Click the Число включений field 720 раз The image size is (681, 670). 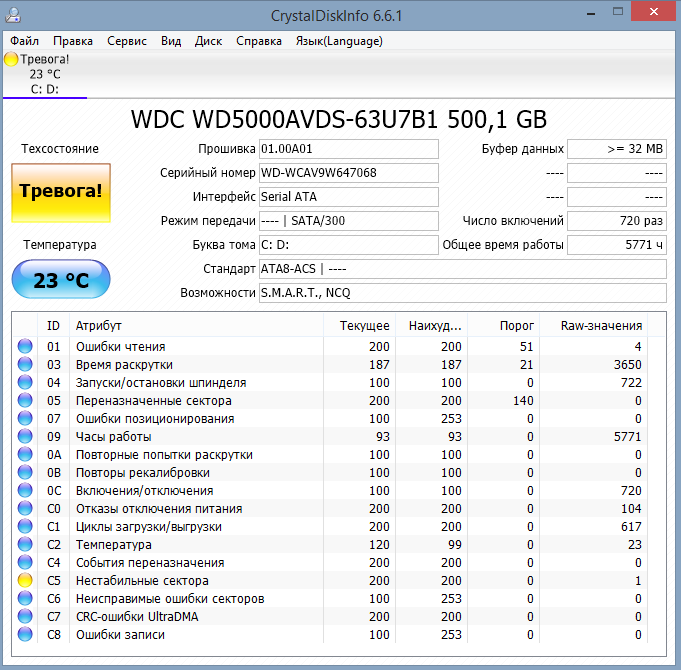(x=617, y=221)
